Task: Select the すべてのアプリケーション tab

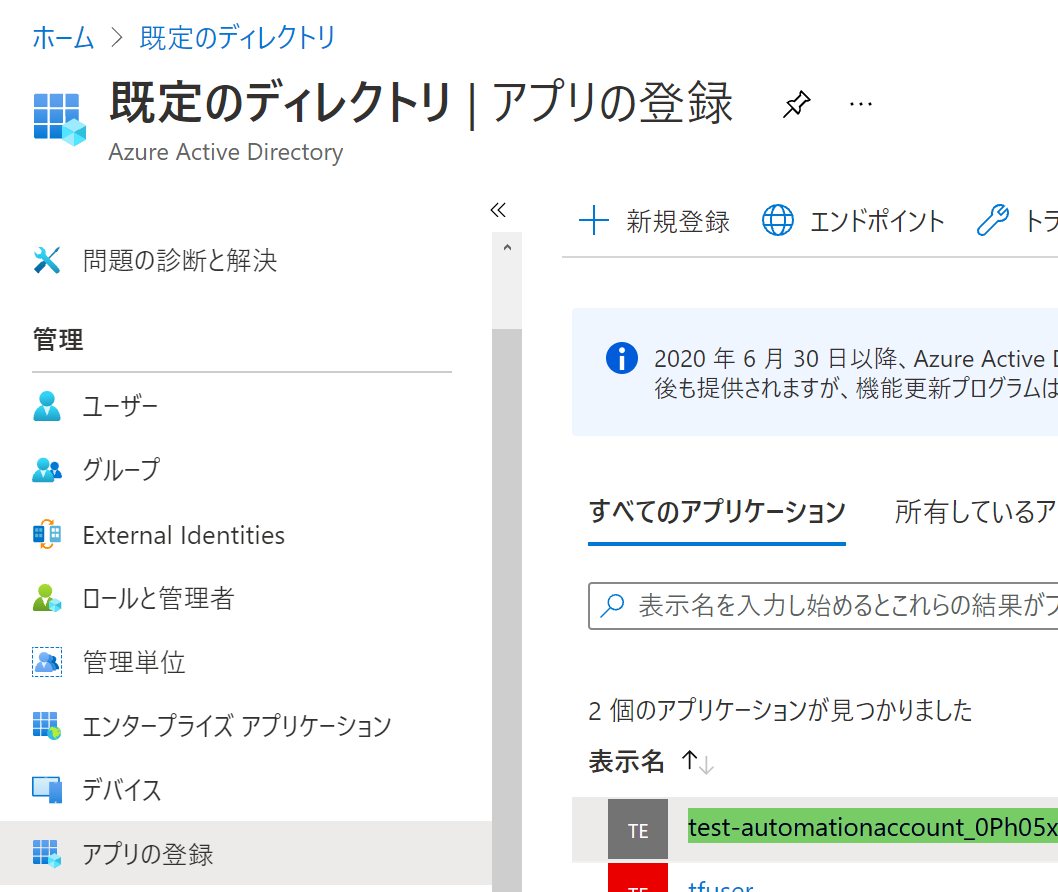Action: 717,511
